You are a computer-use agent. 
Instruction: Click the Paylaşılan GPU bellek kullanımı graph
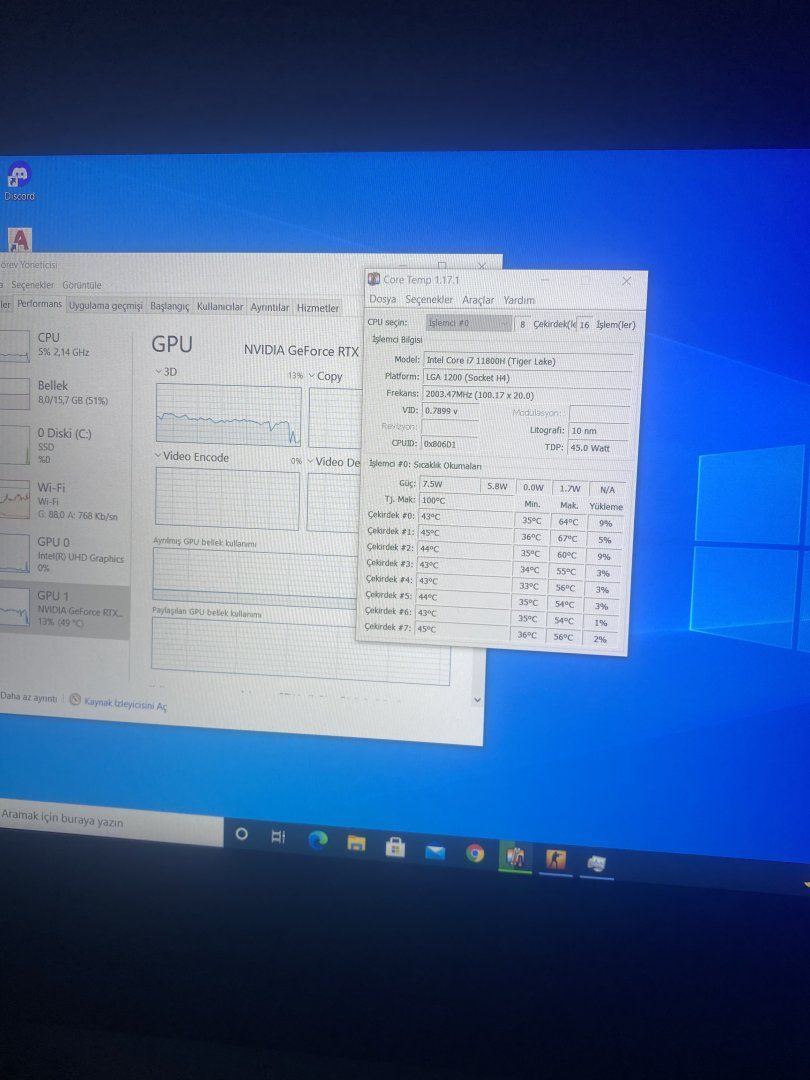[300, 652]
